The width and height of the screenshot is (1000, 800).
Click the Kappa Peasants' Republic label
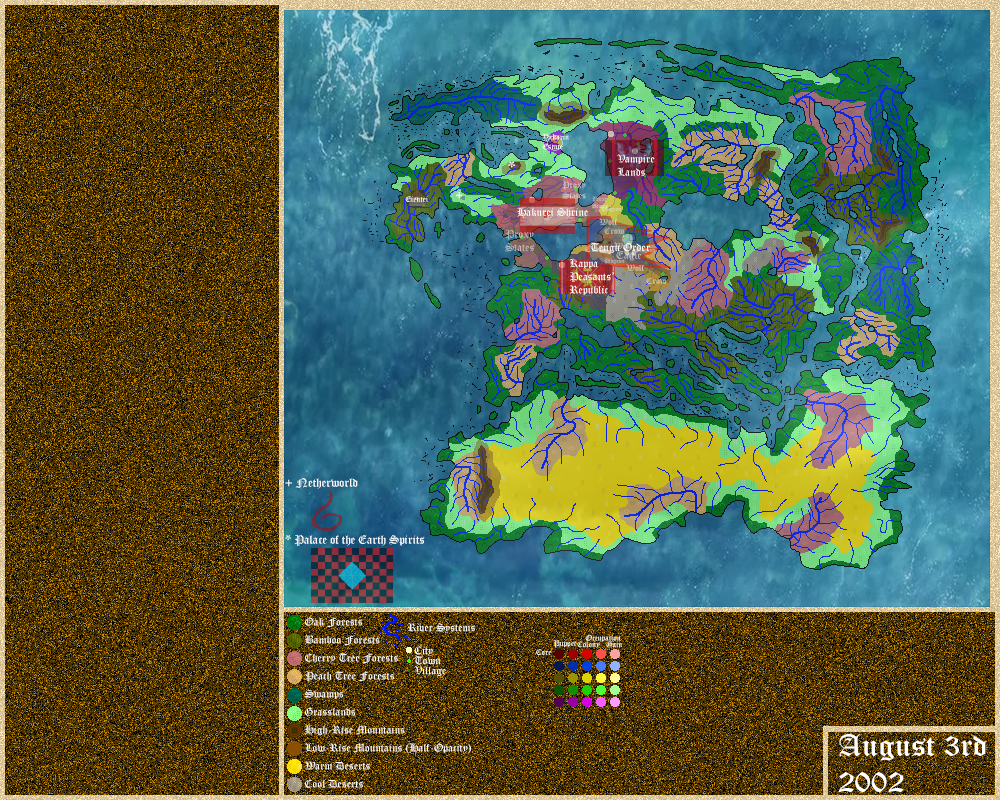click(x=590, y=277)
